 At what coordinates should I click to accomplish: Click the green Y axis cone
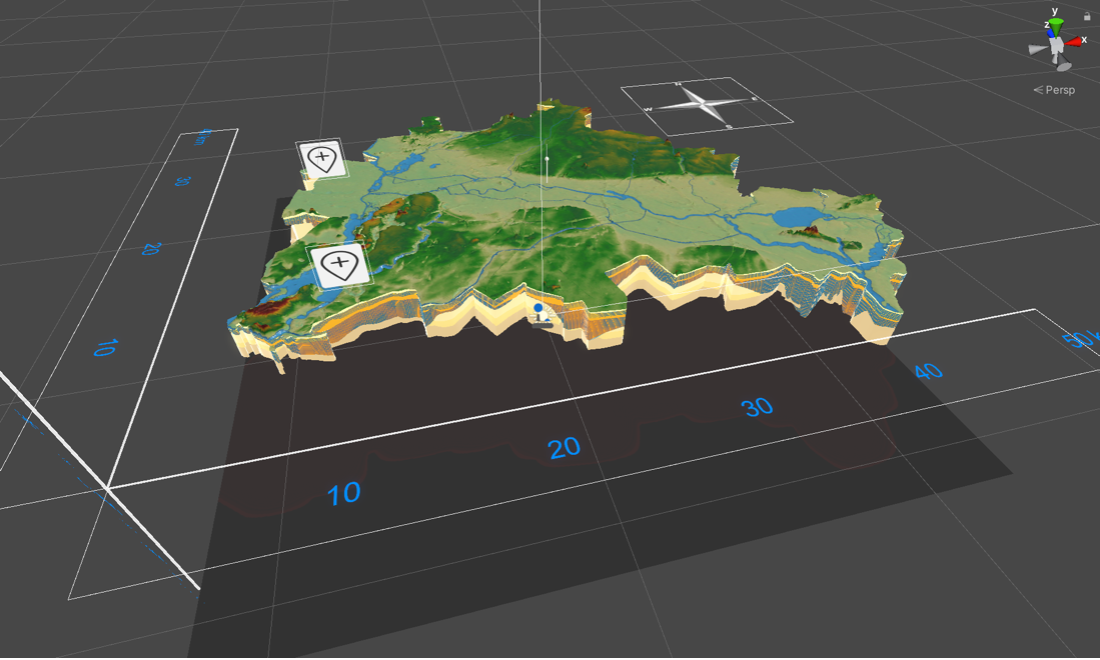[1055, 25]
